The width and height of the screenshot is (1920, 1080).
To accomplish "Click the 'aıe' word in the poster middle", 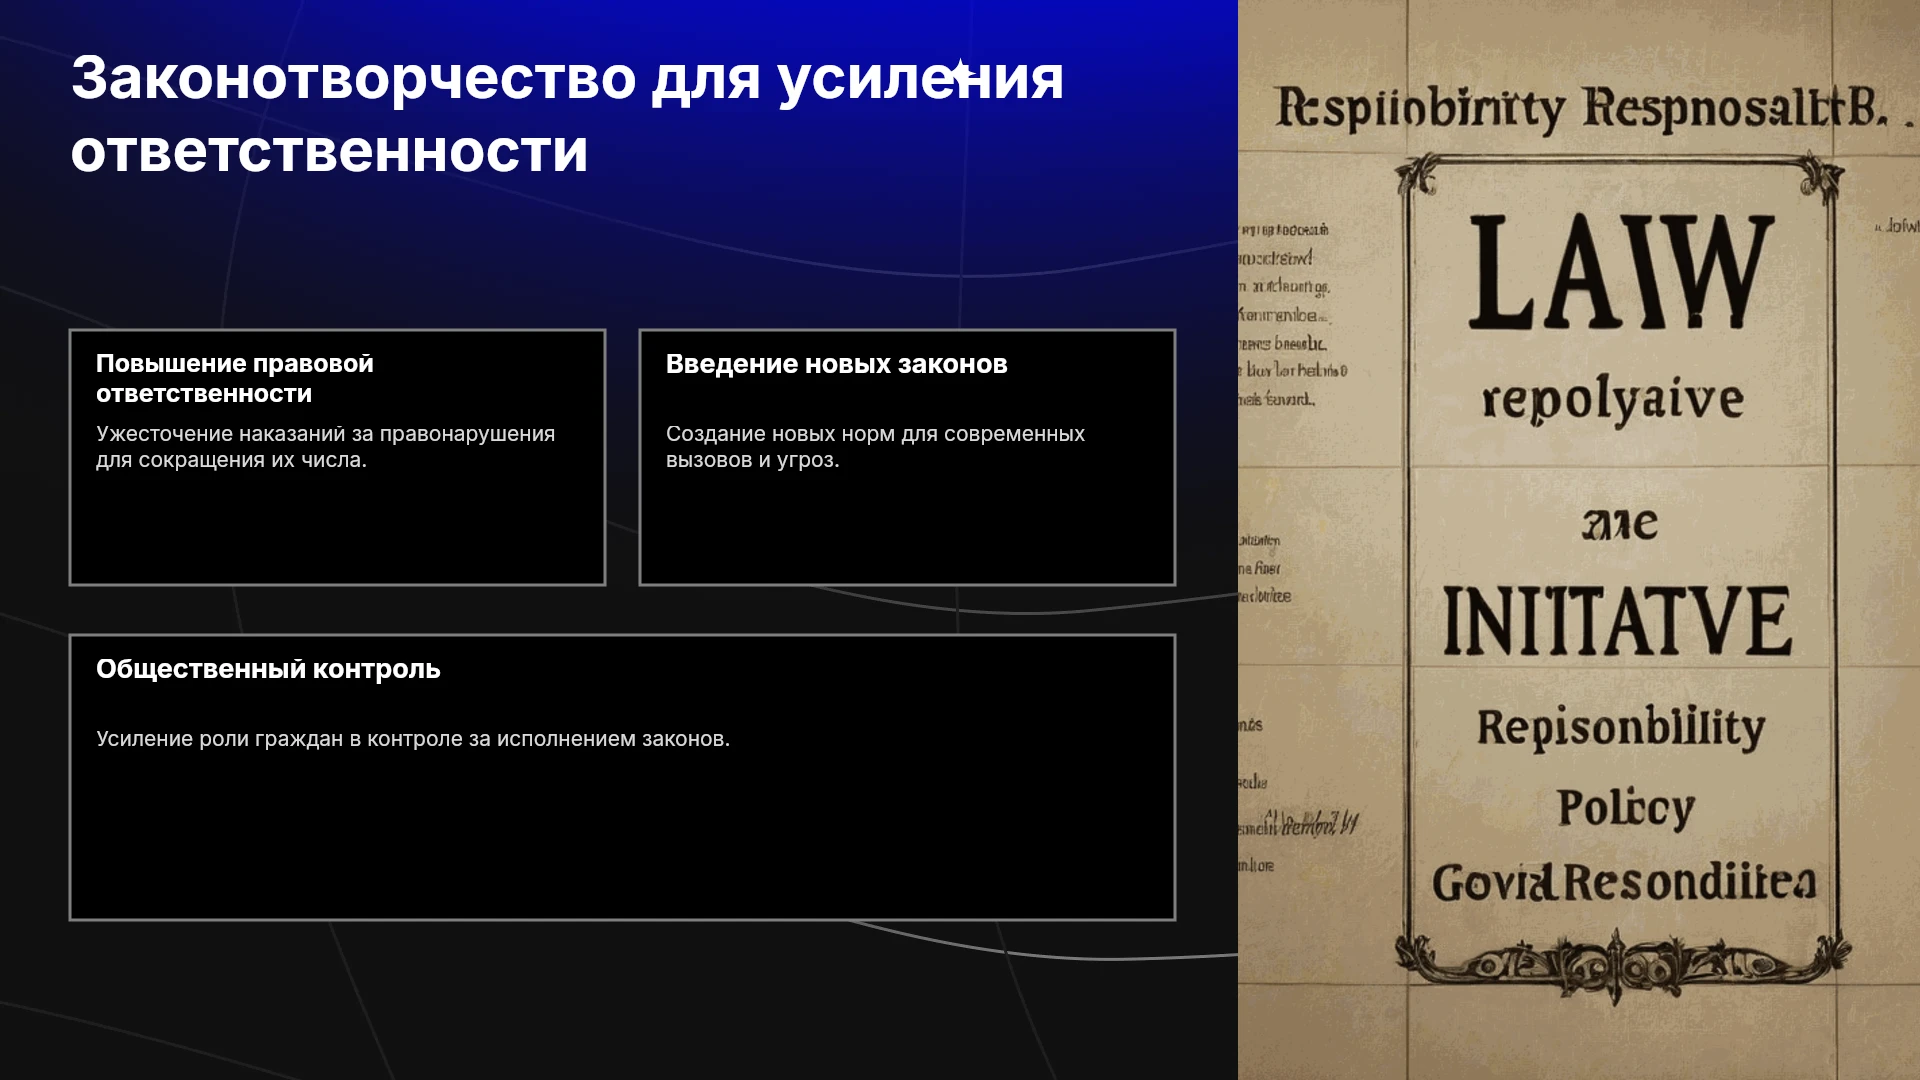I will [1620, 524].
